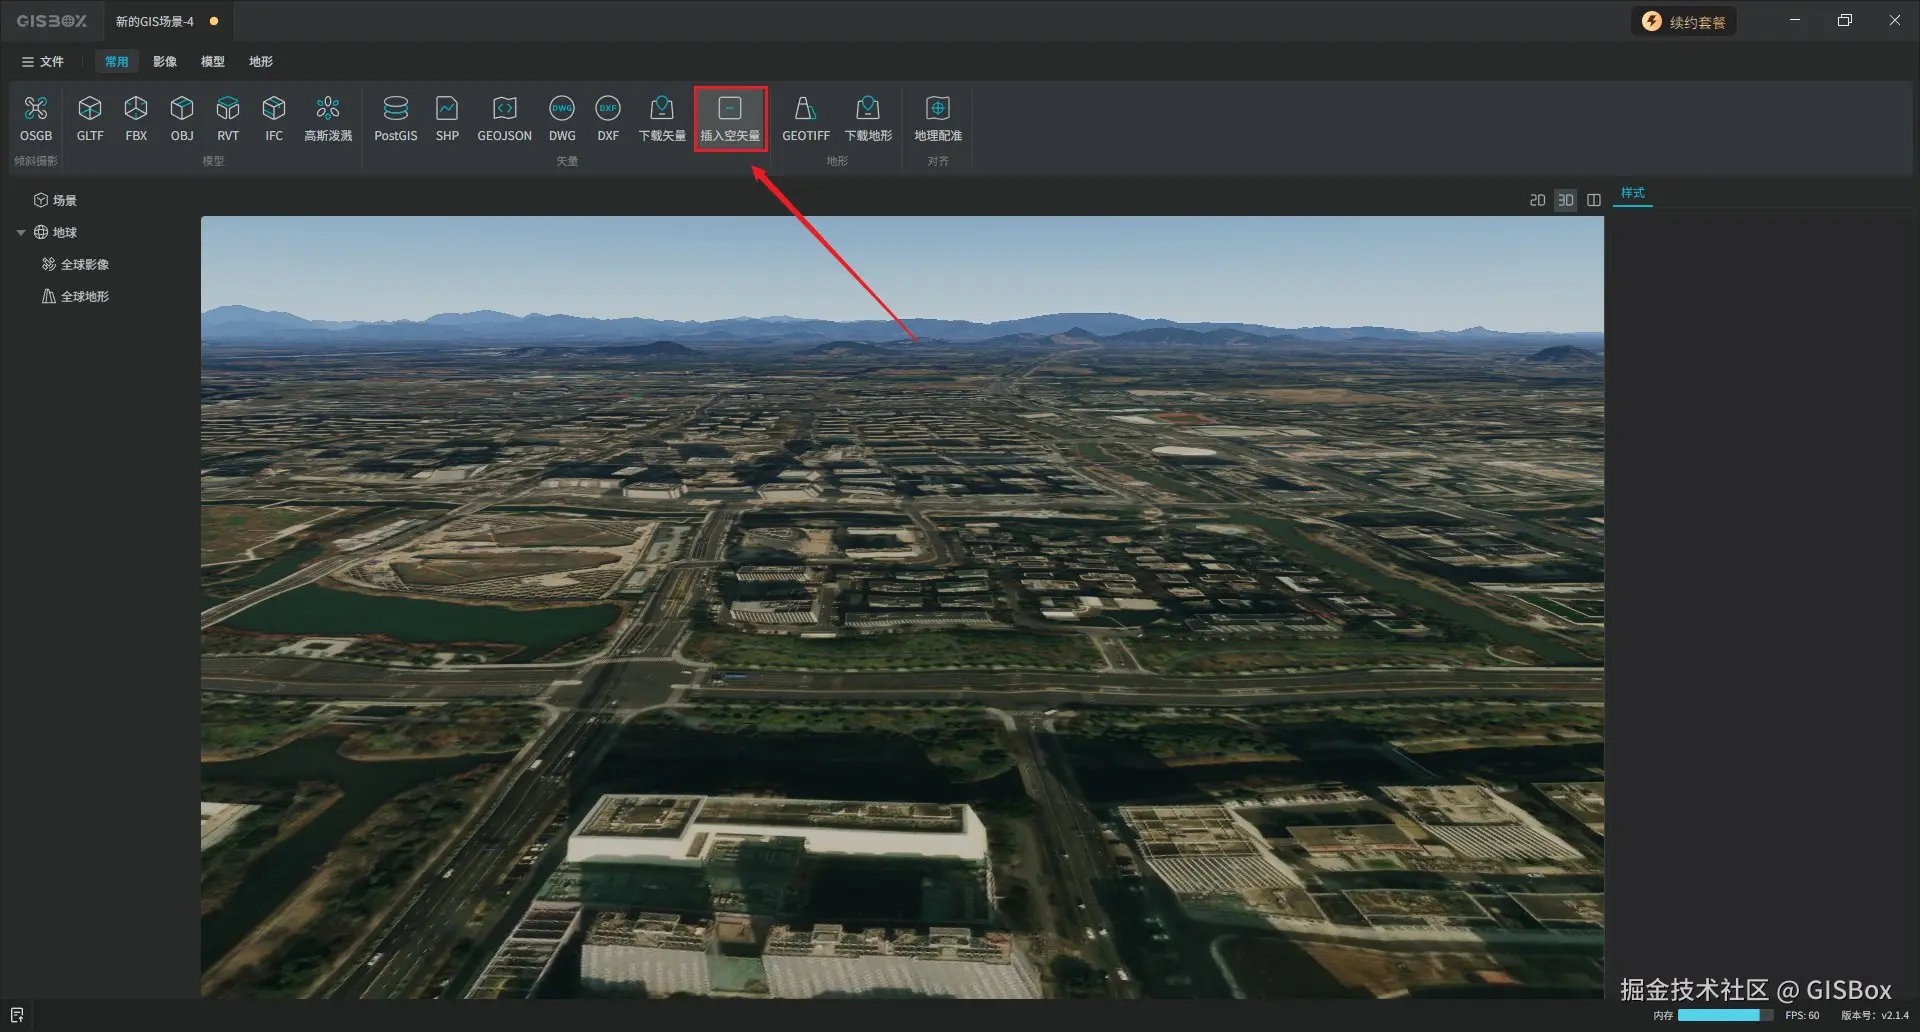The image size is (1920, 1032).
Task: Click the FPS: 60 readout
Action: [1802, 1015]
